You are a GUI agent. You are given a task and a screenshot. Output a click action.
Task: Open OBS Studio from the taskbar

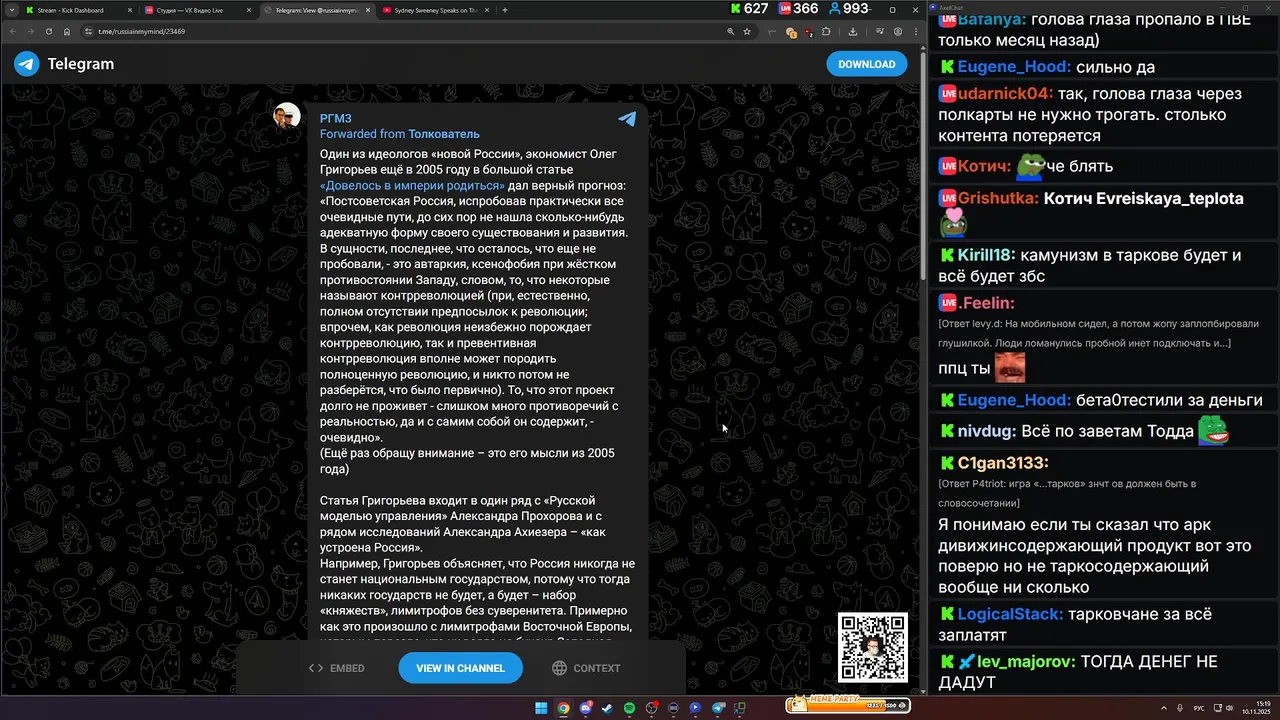coord(651,708)
